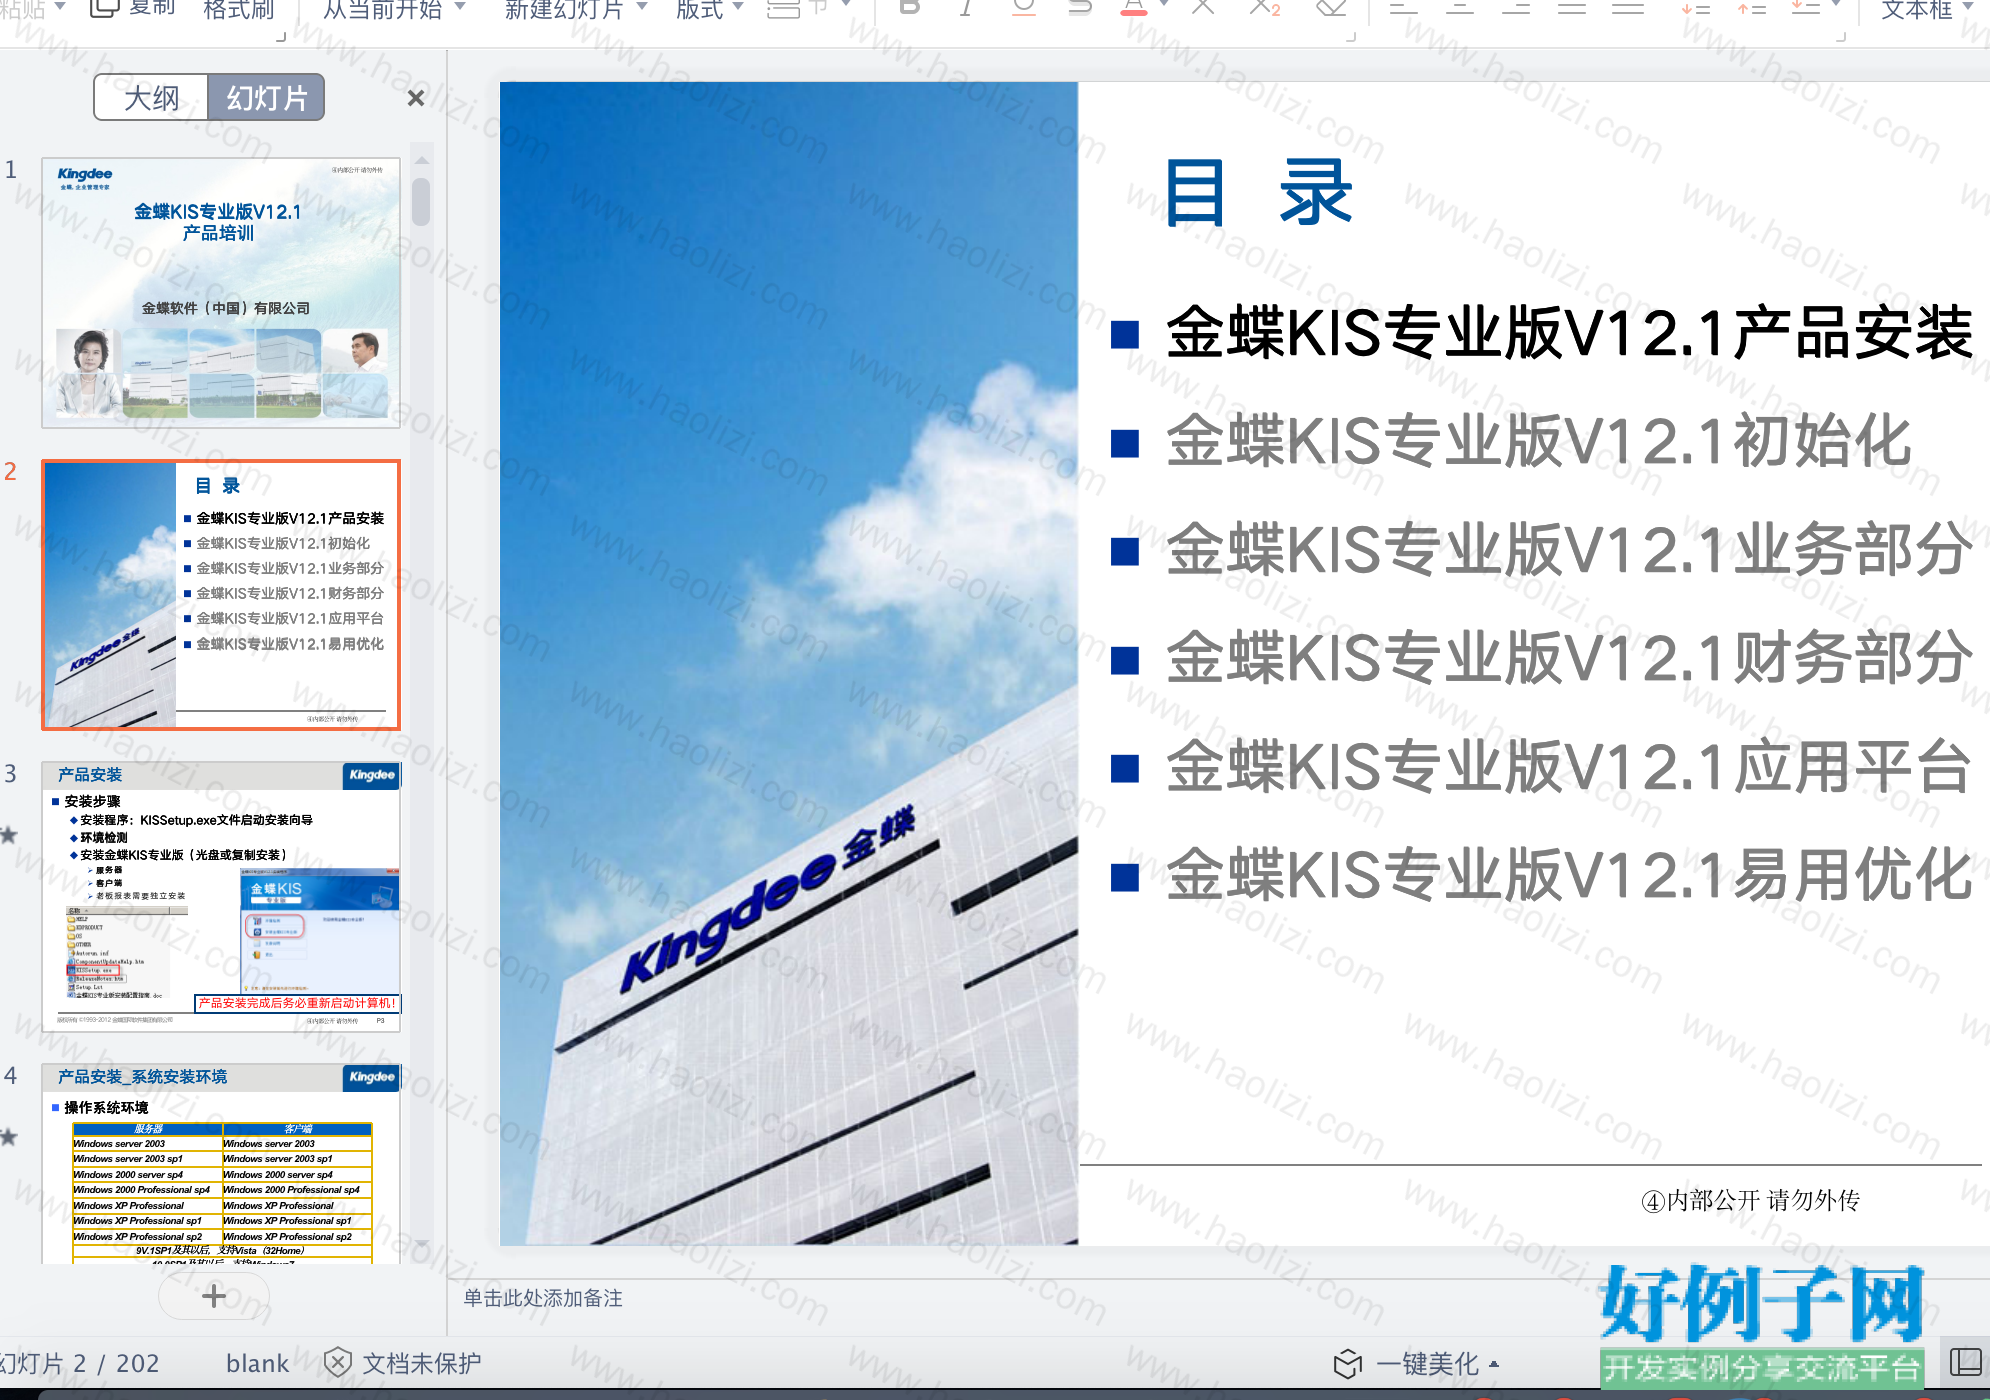The image size is (1990, 1400).
Task: Click the bullet 金蝶KIS专业版V12.1应用平台
Action: [1570, 766]
